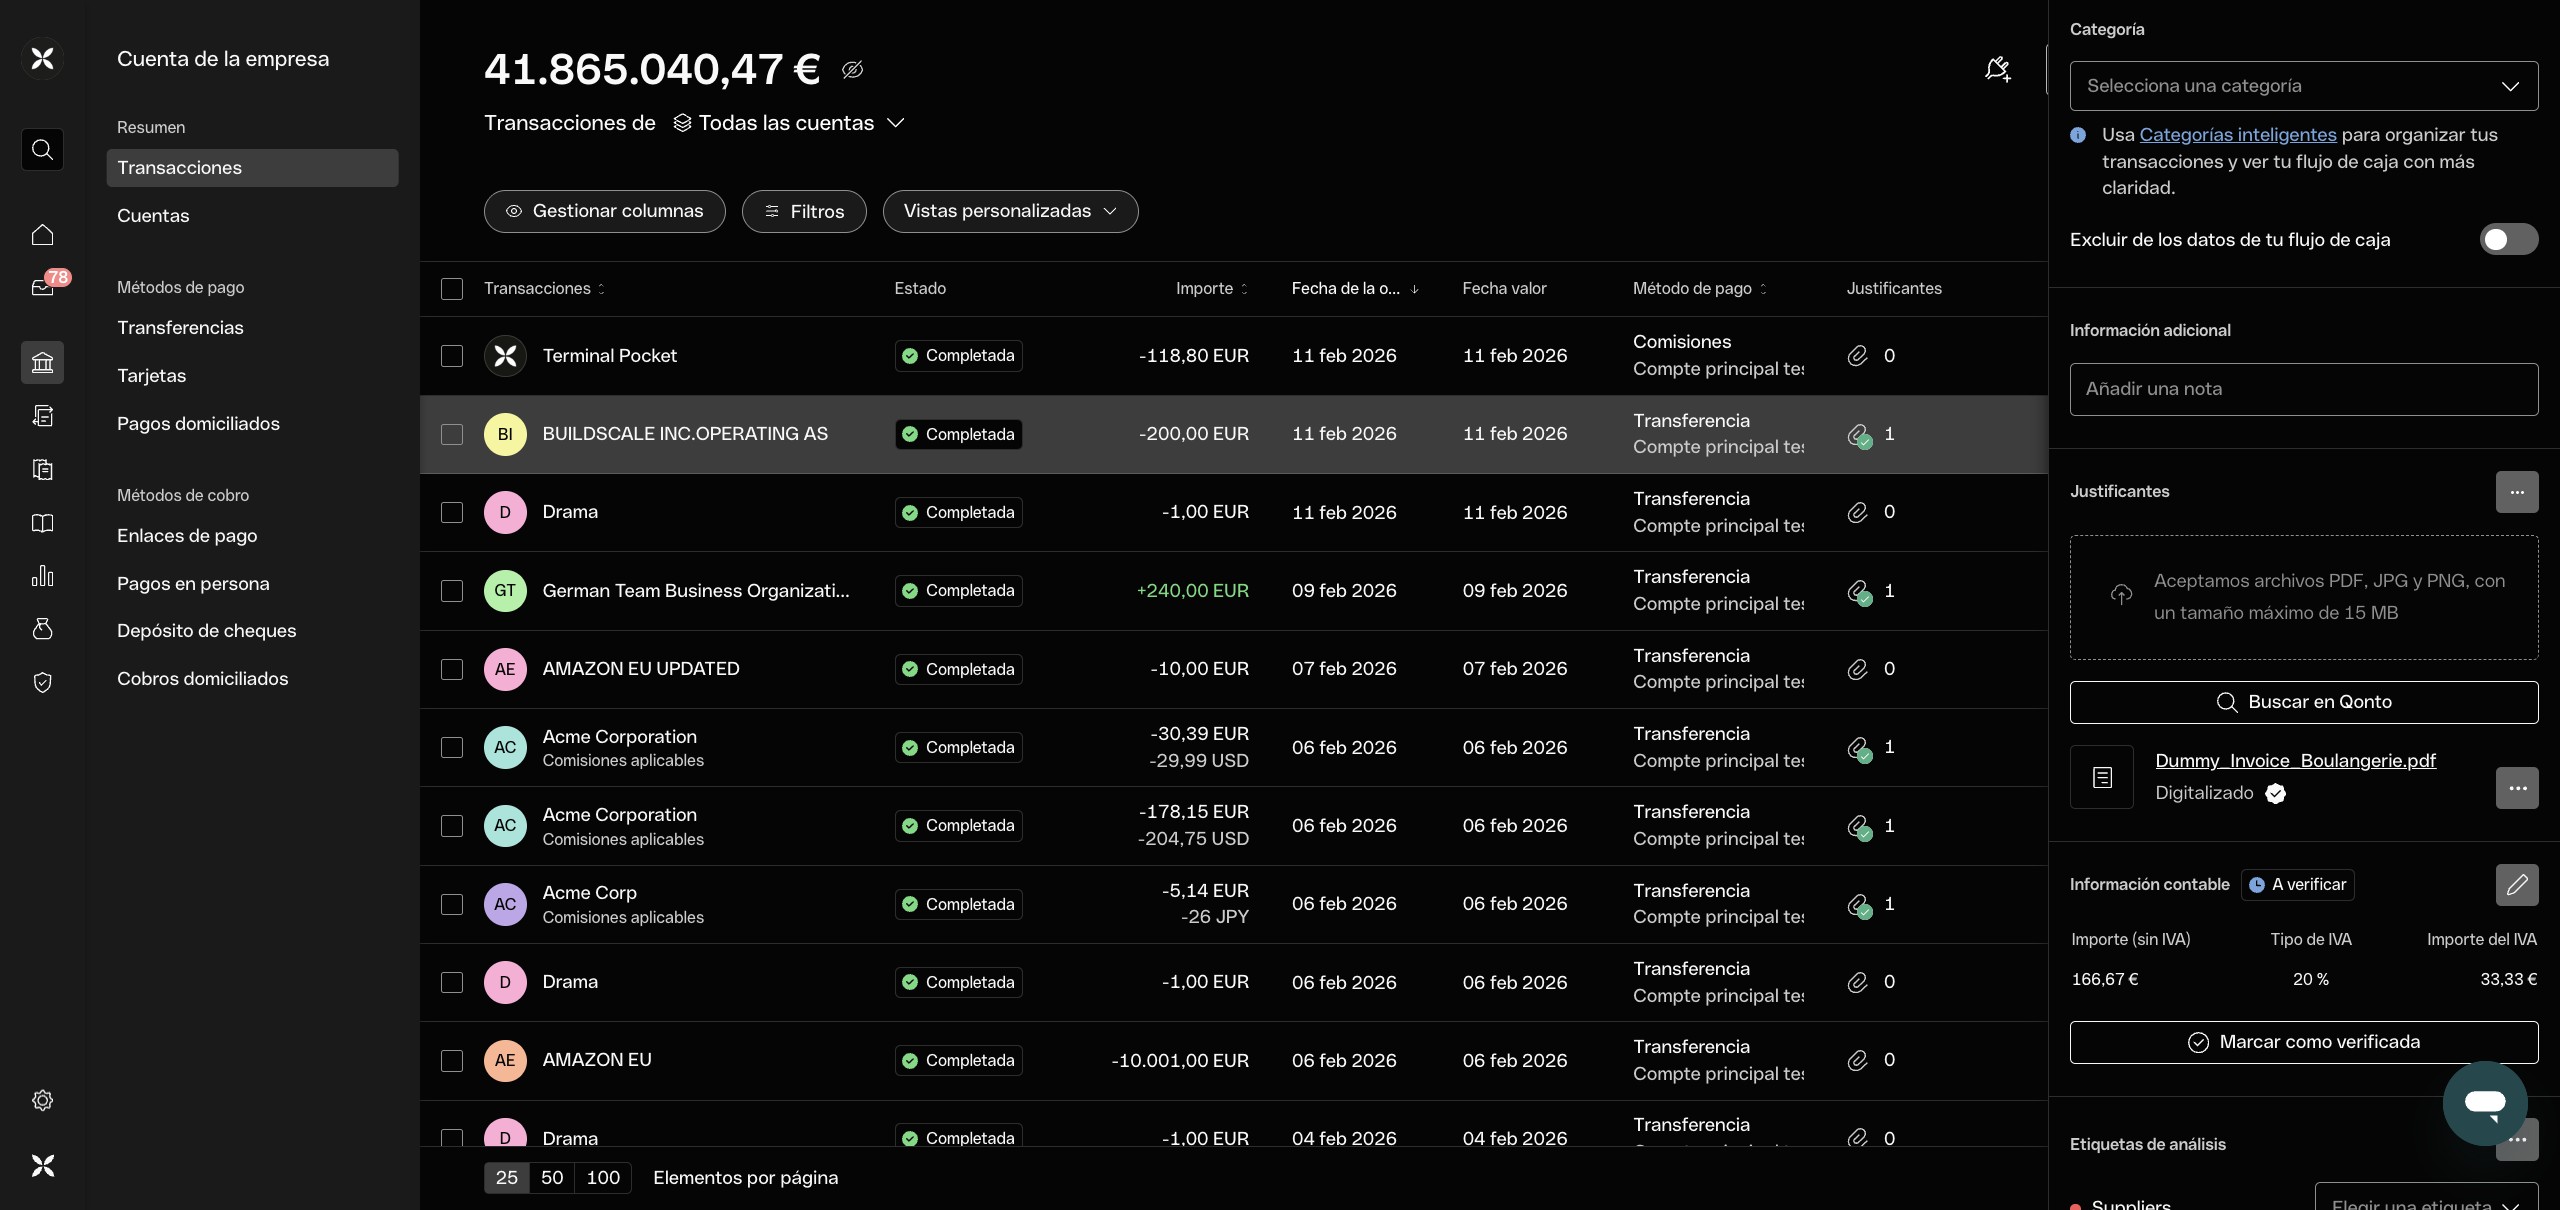
Task: Expand Vistas personalizadas dropdown
Action: point(1010,211)
